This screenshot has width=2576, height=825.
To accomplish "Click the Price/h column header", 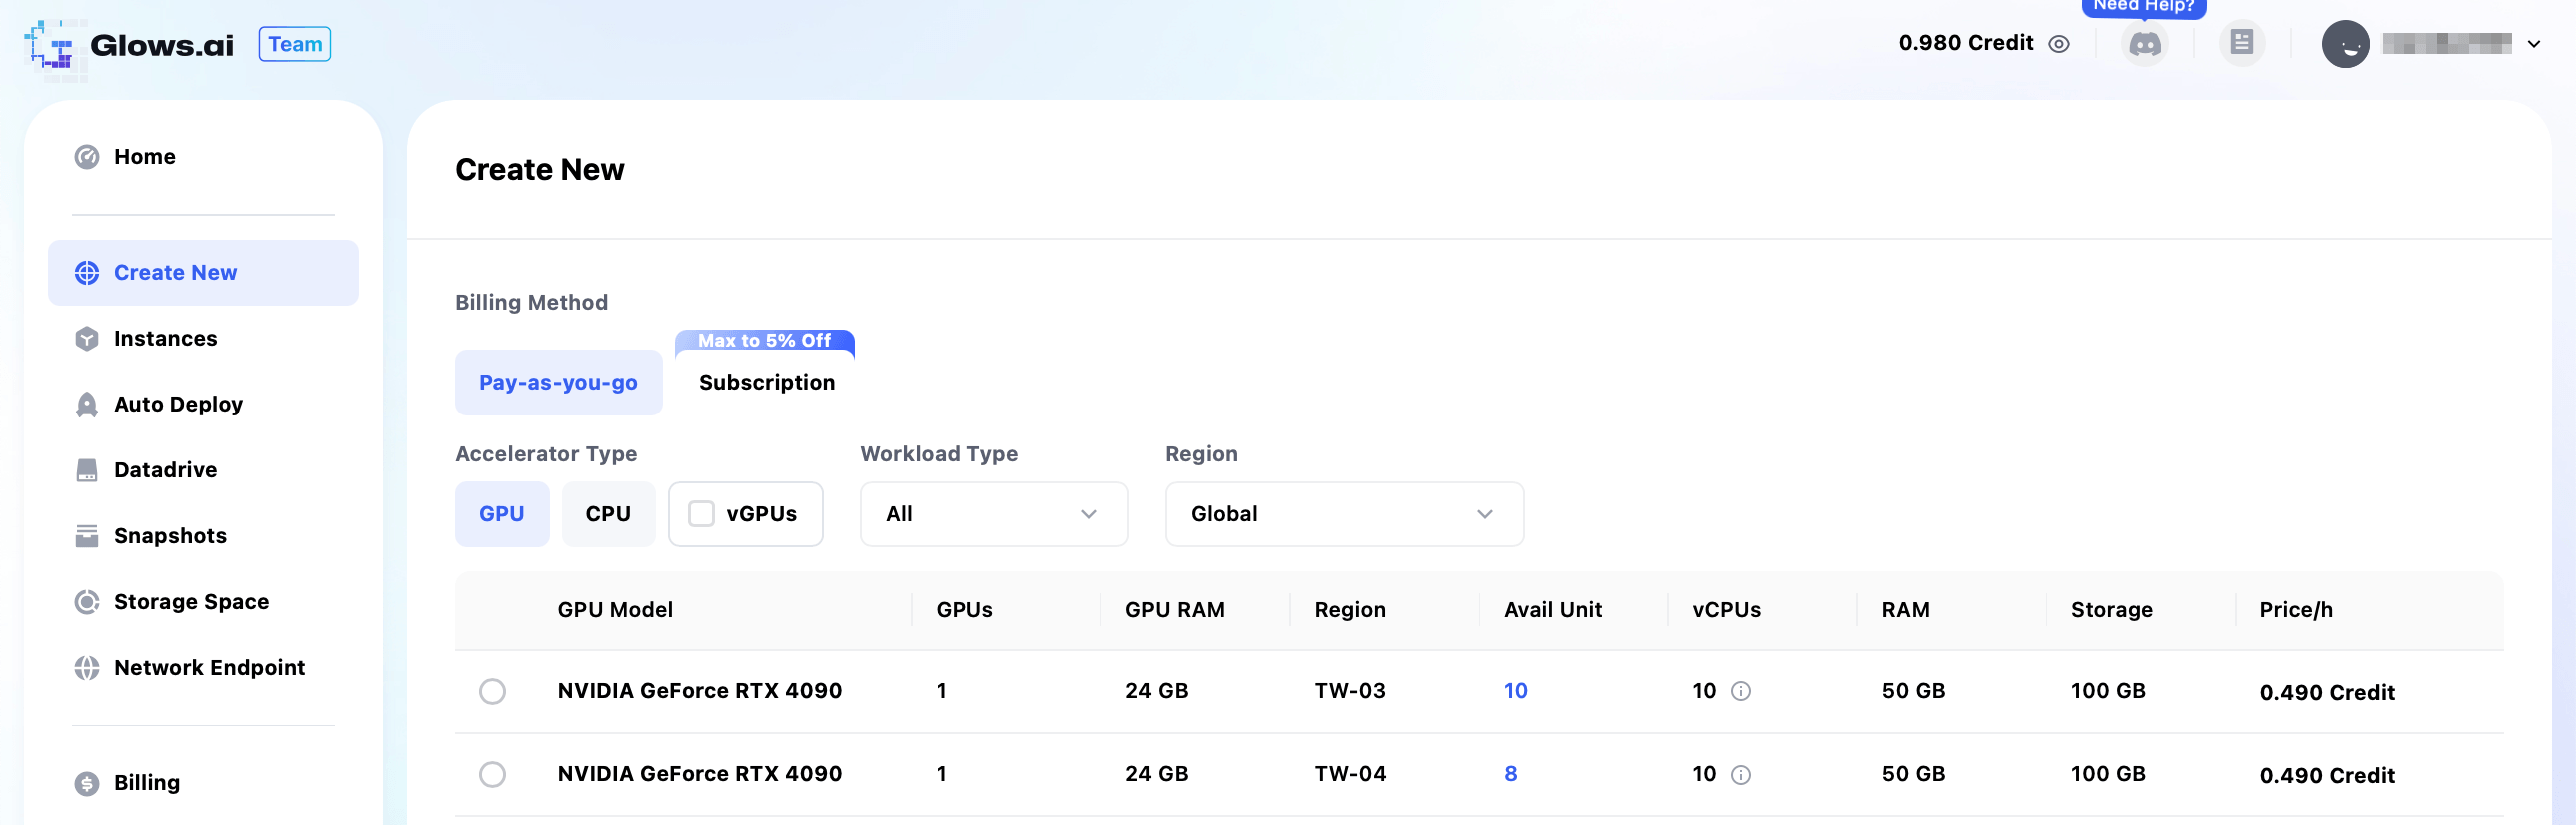I will 2296,611.
